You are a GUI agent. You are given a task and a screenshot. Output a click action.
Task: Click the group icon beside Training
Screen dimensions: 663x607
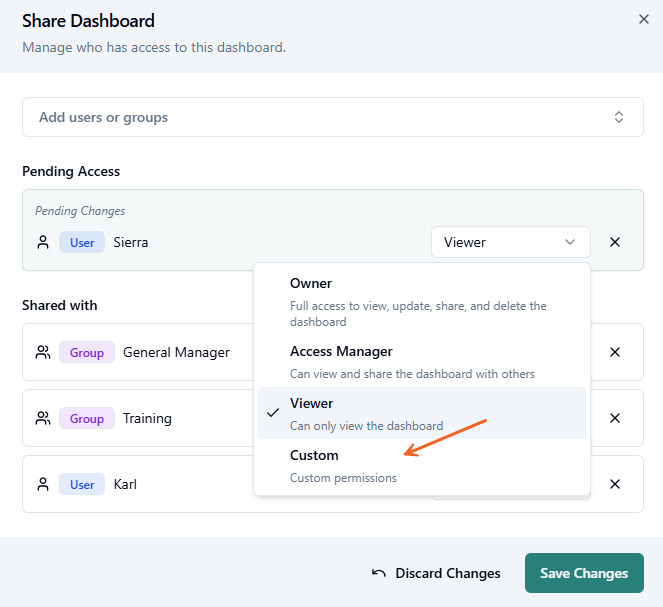[43, 418]
